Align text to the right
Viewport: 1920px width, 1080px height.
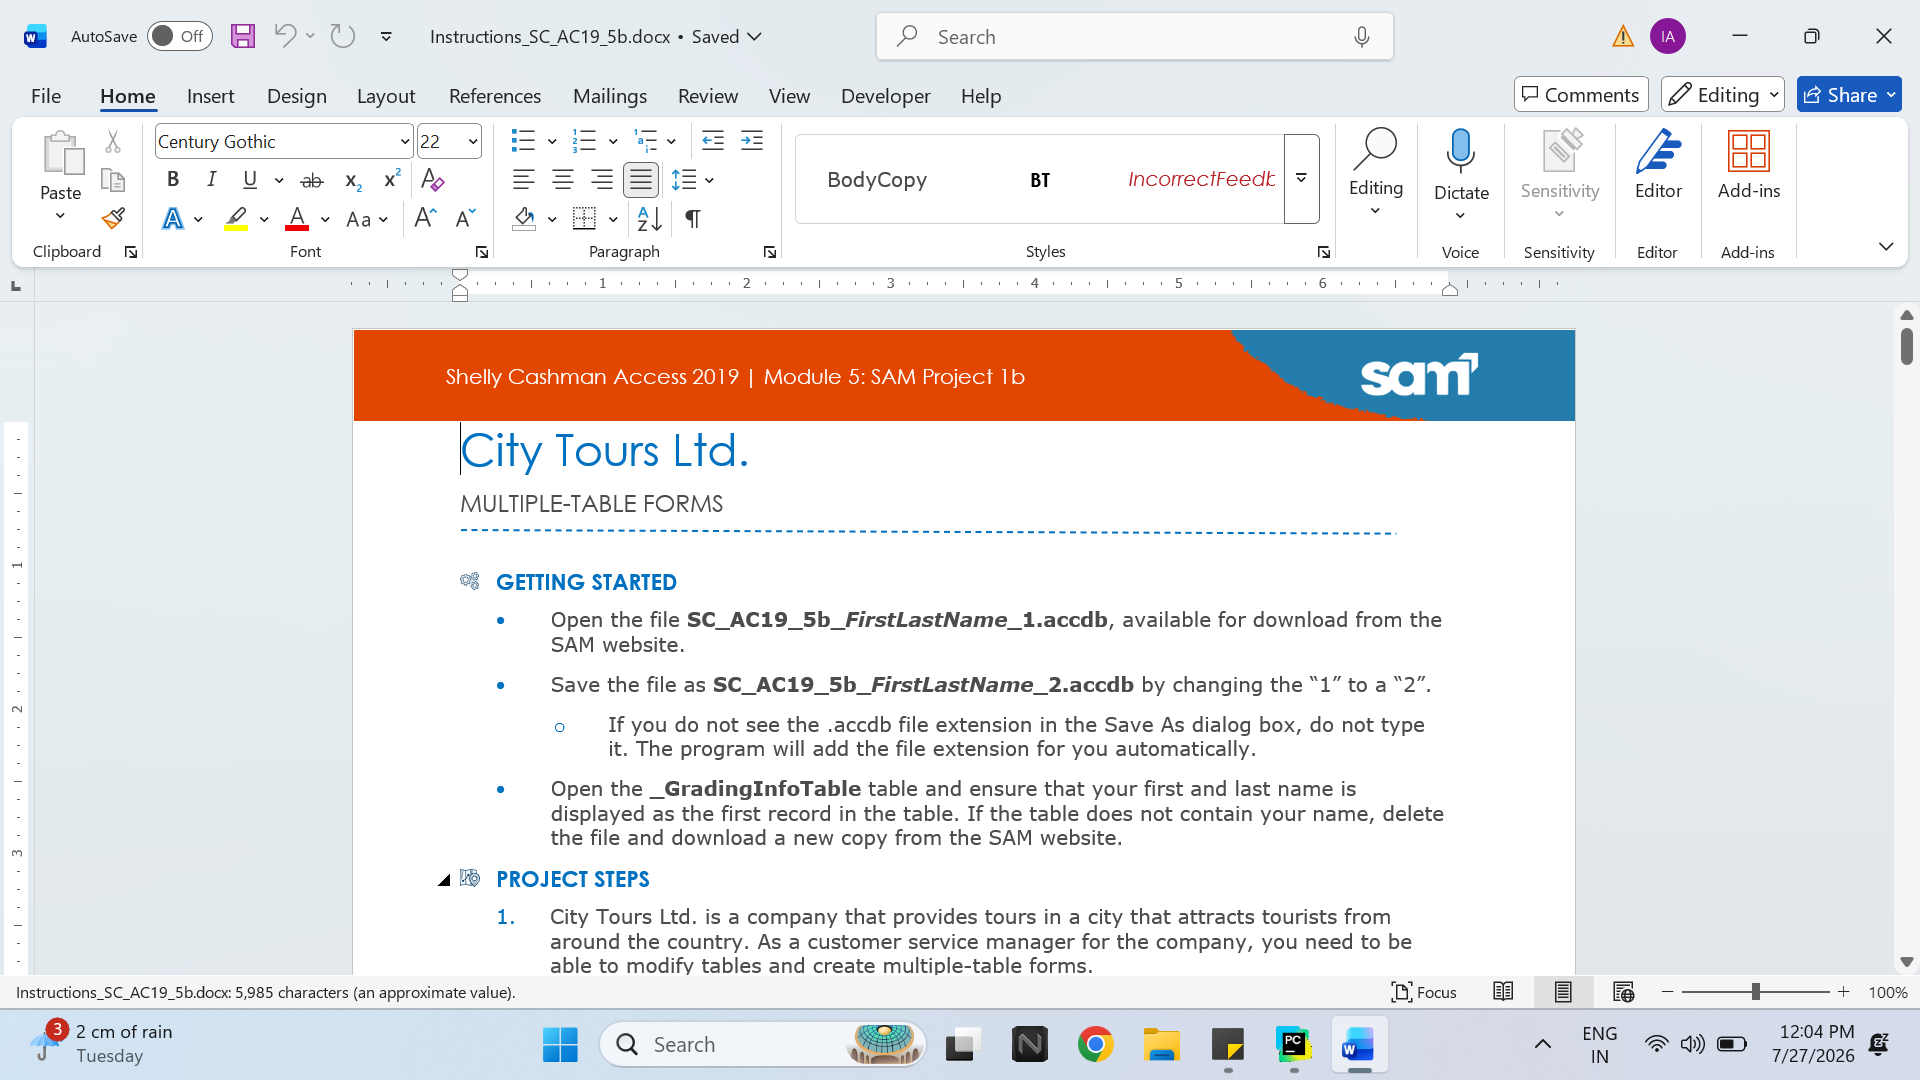click(602, 180)
